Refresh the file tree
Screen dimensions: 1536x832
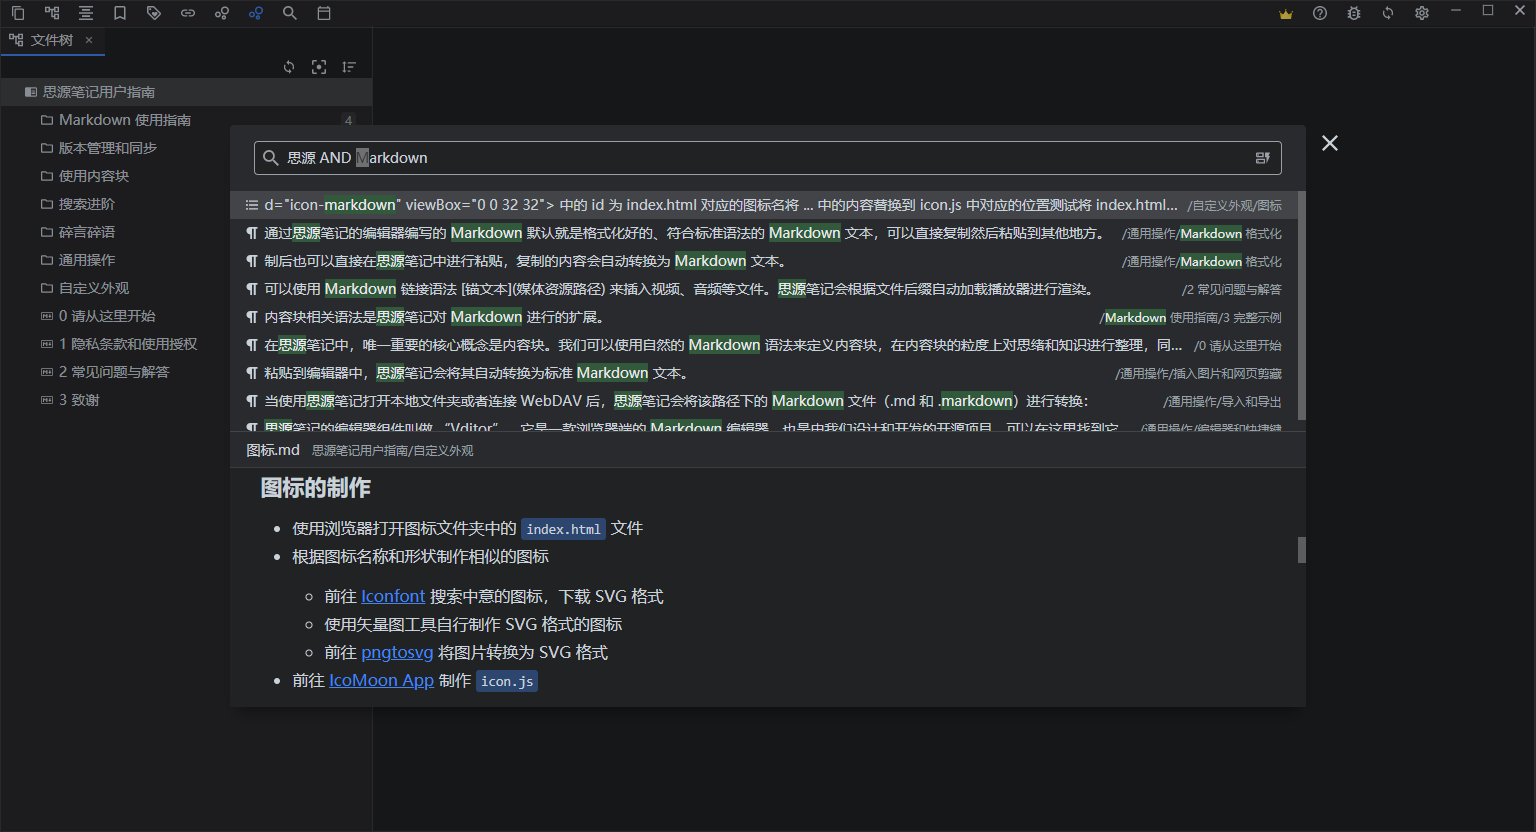point(289,66)
